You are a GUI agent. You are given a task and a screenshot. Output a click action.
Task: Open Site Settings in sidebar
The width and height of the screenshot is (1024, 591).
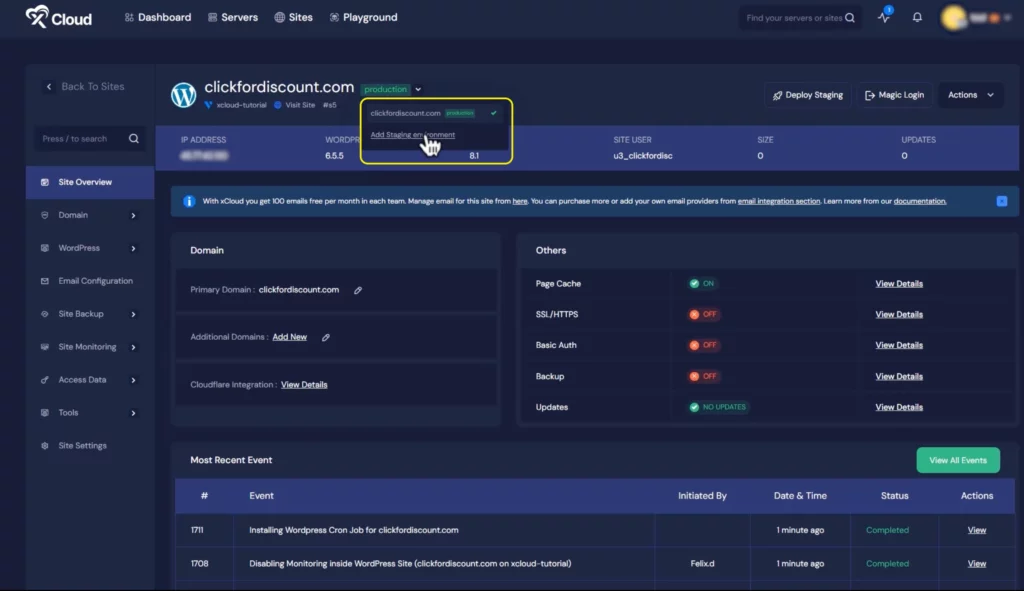(x=90, y=445)
